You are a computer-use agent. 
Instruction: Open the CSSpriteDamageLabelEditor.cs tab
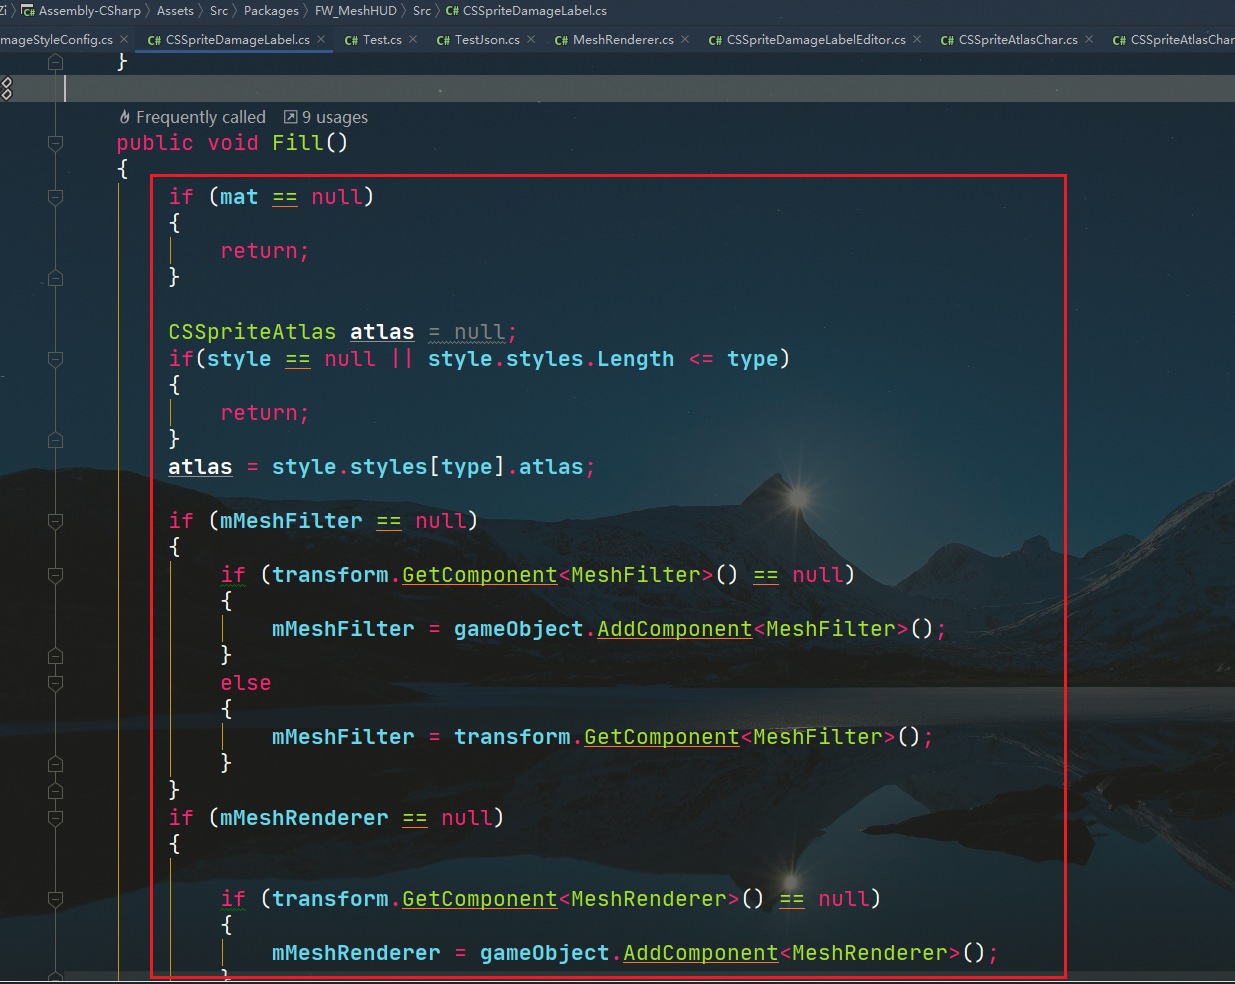click(x=815, y=40)
